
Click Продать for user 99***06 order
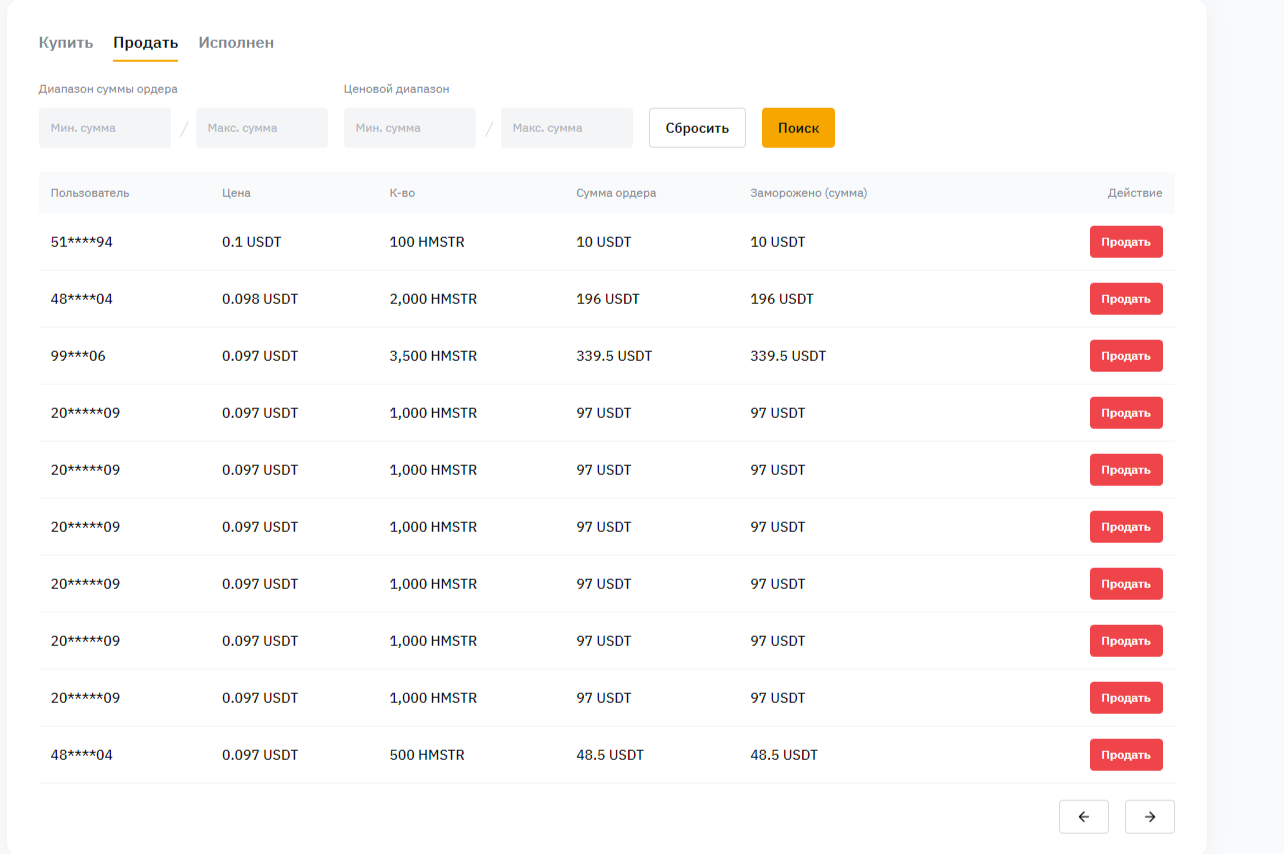(1126, 356)
